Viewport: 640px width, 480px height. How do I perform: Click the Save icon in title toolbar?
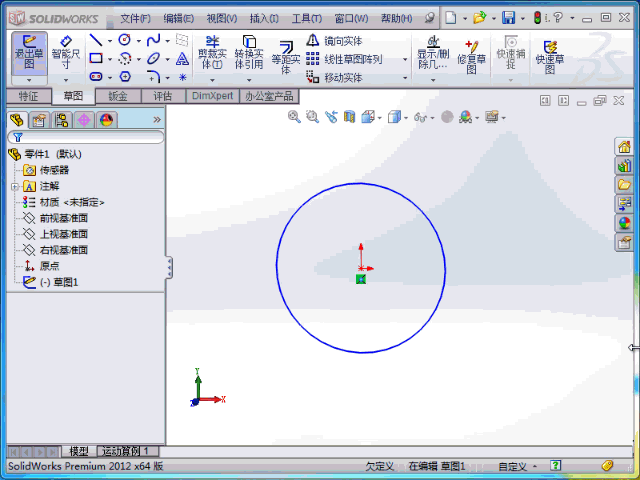[509, 18]
